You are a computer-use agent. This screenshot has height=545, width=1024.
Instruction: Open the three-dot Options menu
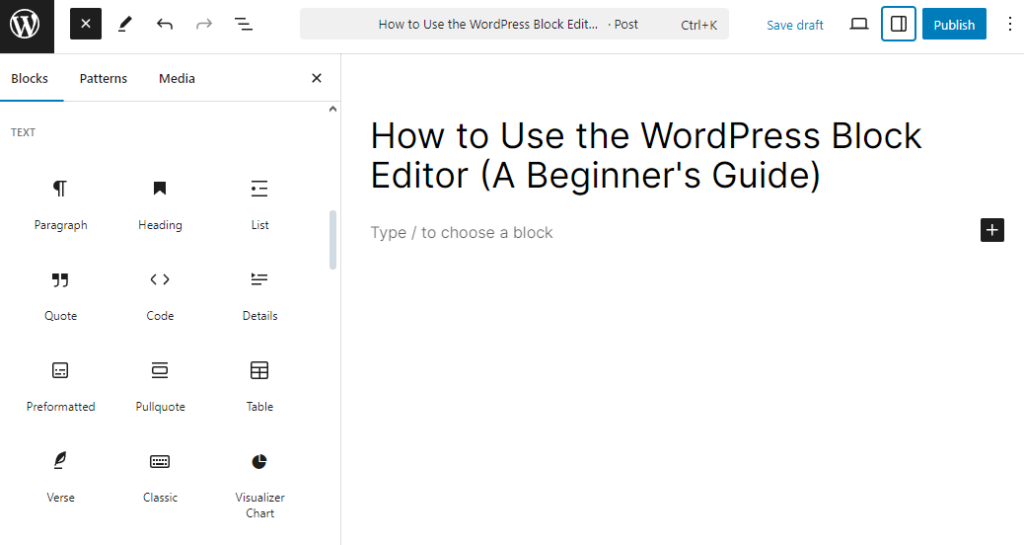(1009, 24)
